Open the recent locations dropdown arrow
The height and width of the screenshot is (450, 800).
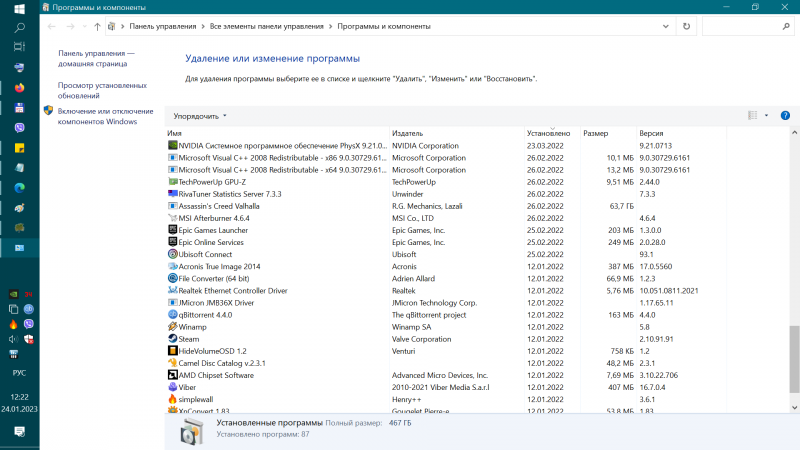[84, 27]
